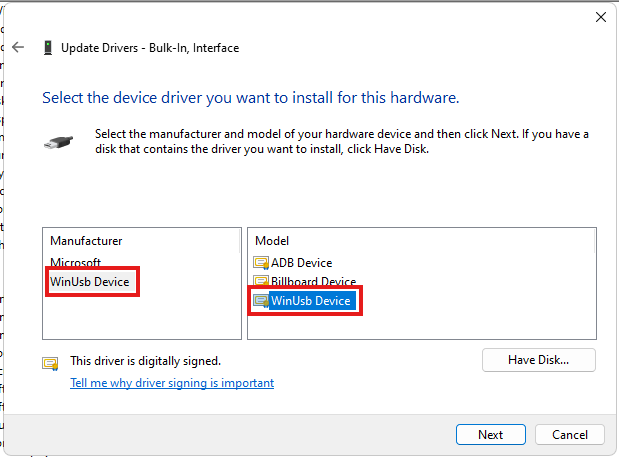Click the USB cable illustration icon
The image size is (619, 457).
point(58,142)
